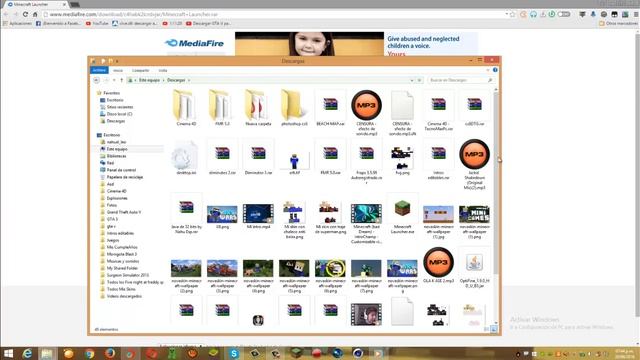The image size is (640, 360).
Task: Select the CENSURA efecto de sonido.mp3 file
Action: (x=366, y=112)
